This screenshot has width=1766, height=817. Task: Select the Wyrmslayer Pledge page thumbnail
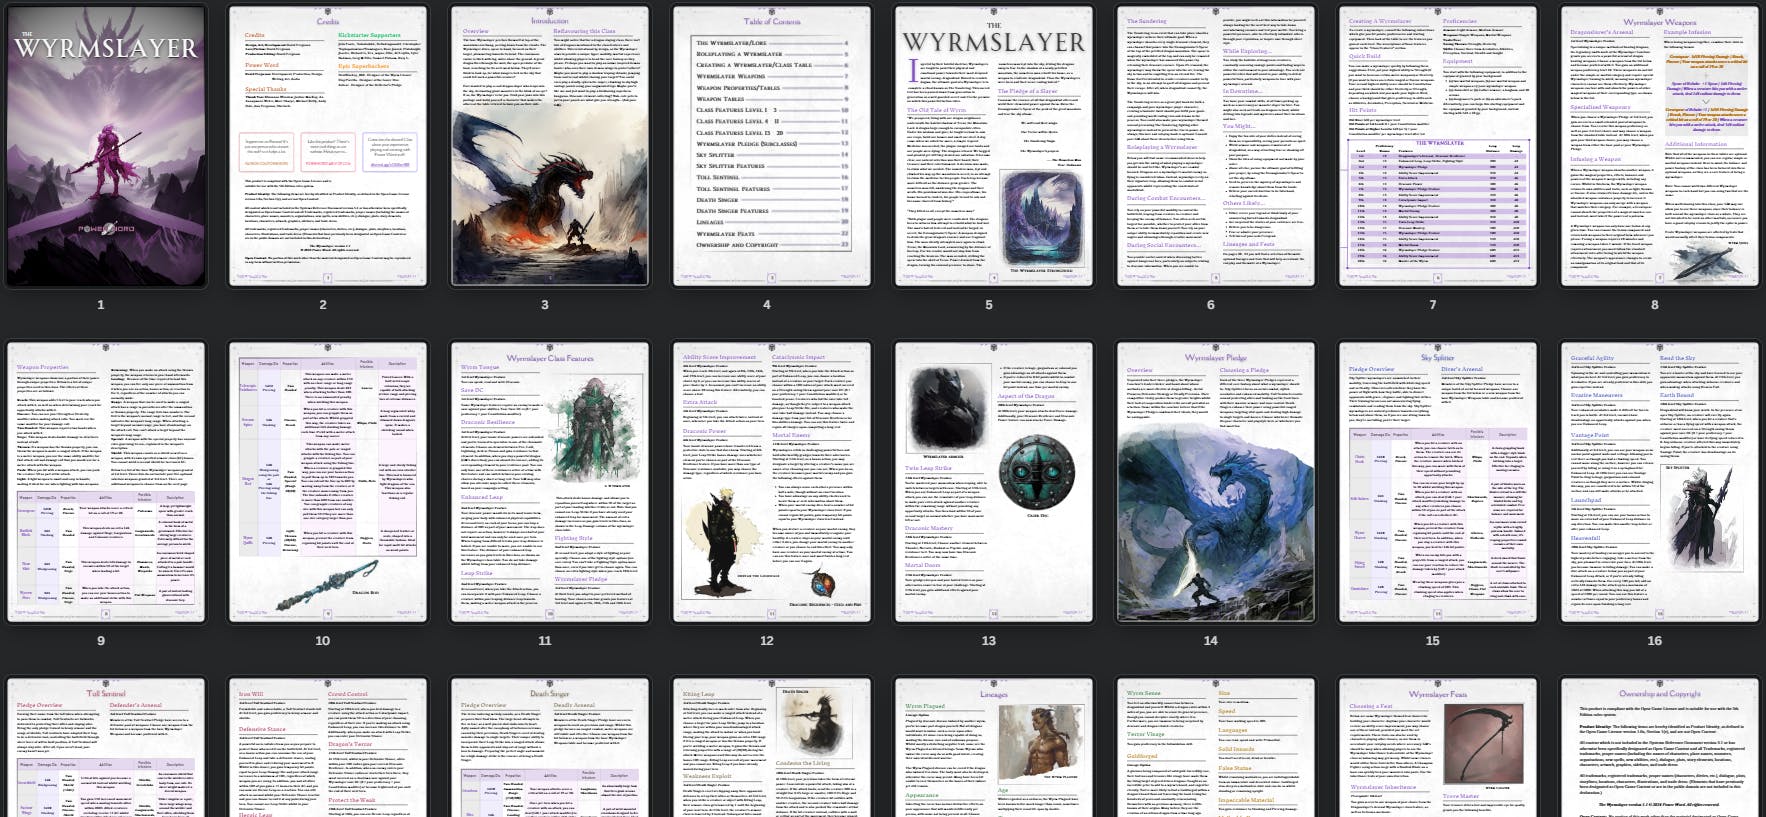click(x=1216, y=482)
